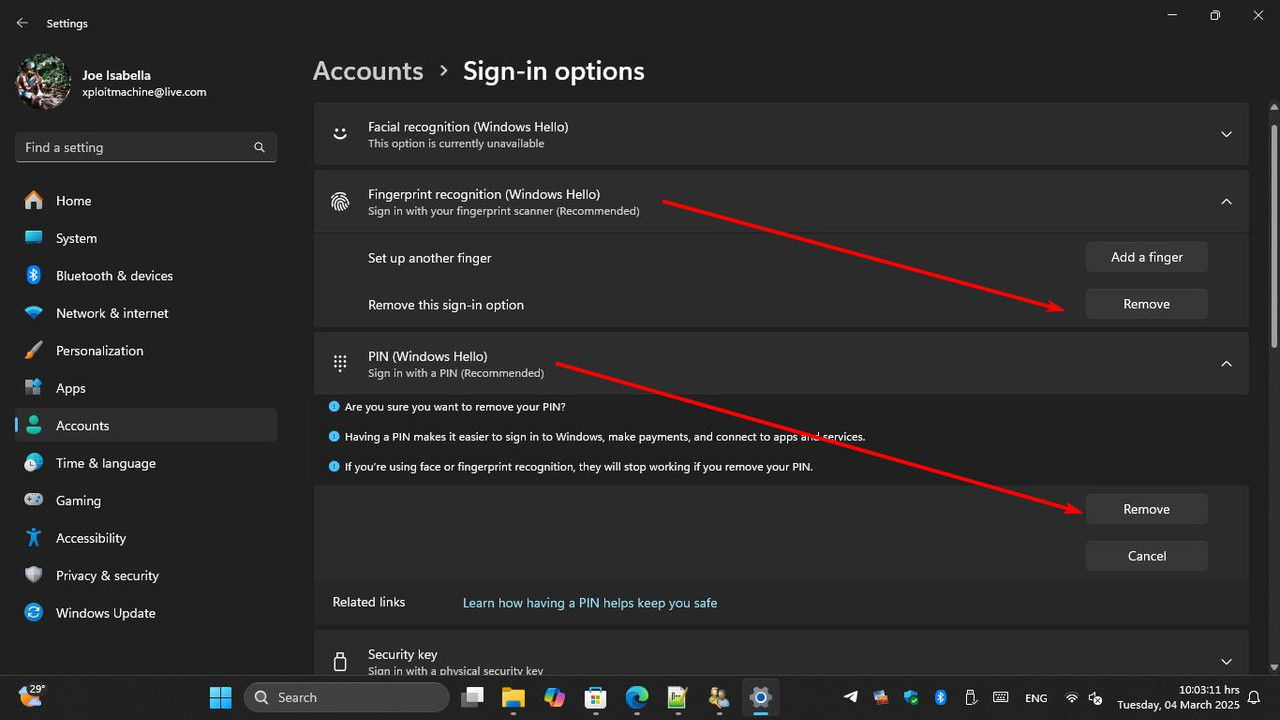This screenshot has height=720, width=1280.
Task: Click the taskbar Search box
Action: click(346, 697)
